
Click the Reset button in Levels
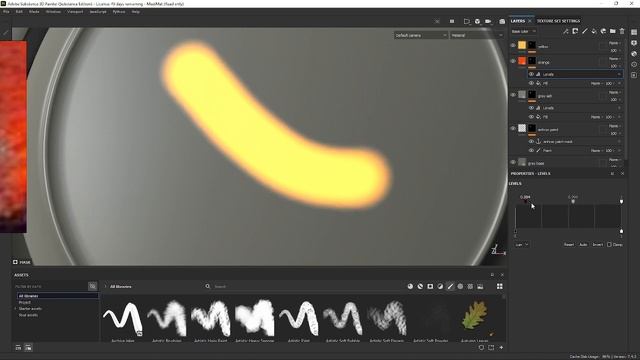click(569, 244)
